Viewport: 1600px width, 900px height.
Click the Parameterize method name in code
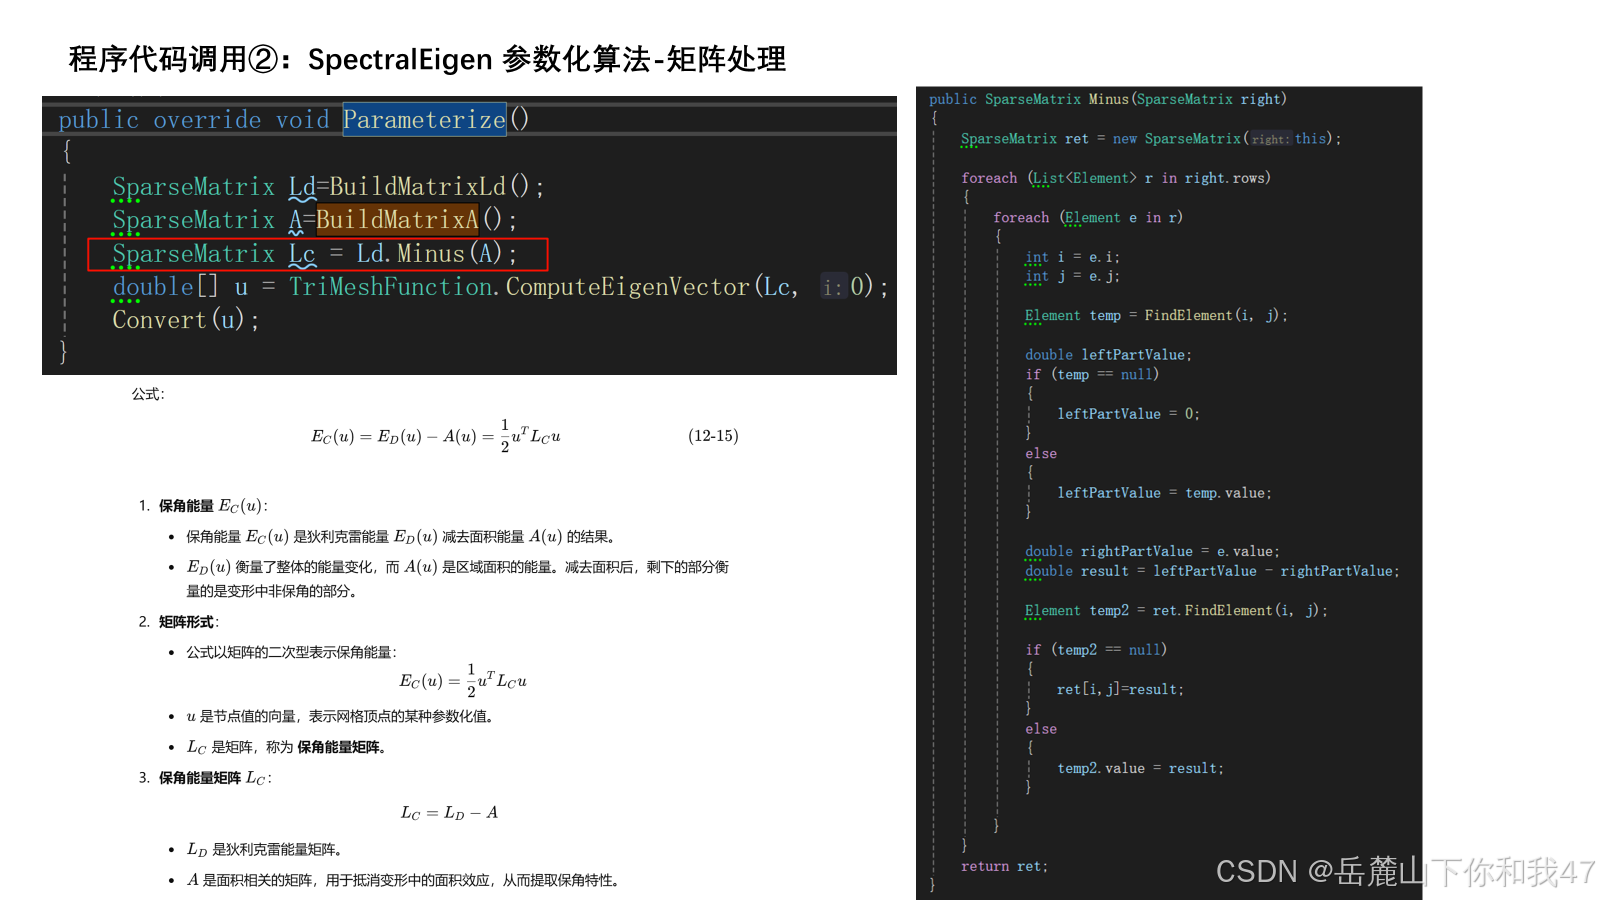[425, 120]
